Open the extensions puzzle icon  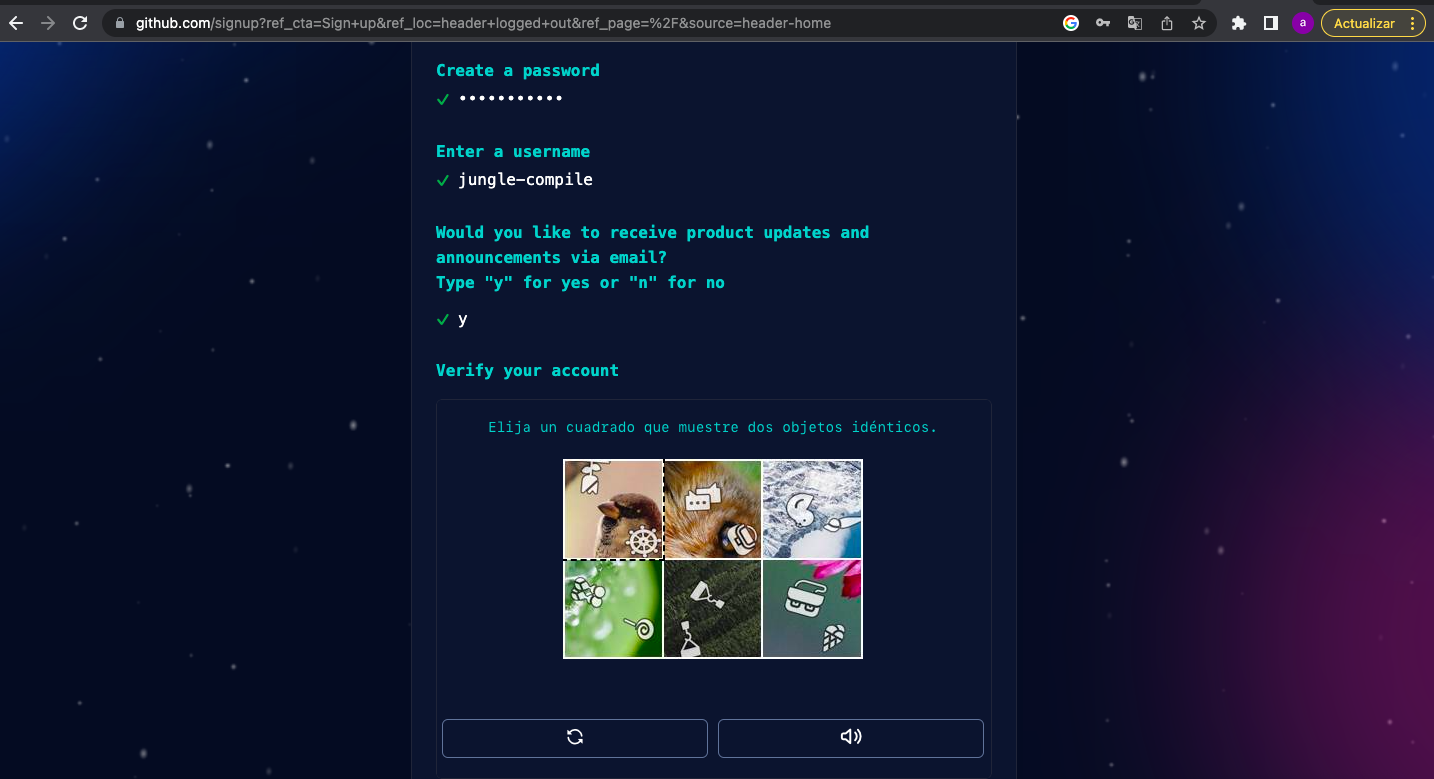1239,23
